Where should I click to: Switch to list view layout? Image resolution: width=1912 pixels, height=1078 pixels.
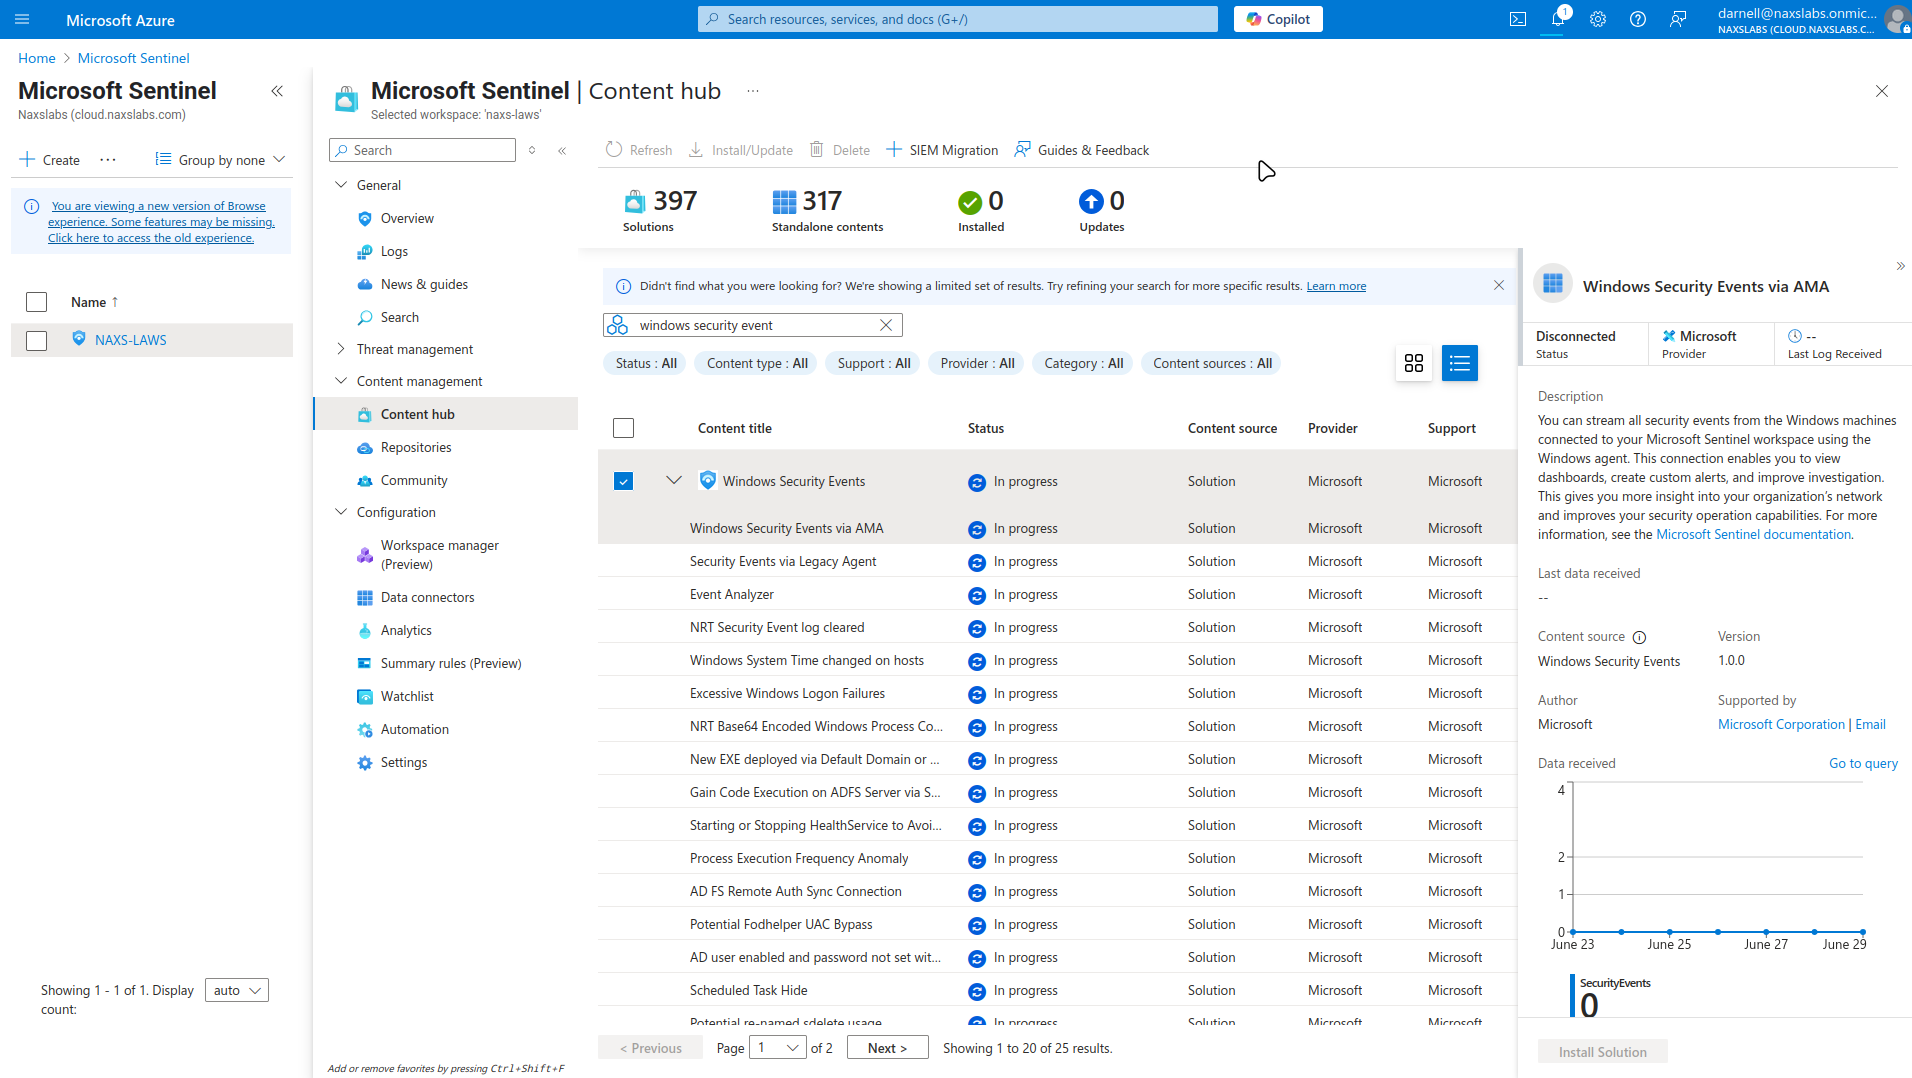click(x=1460, y=363)
